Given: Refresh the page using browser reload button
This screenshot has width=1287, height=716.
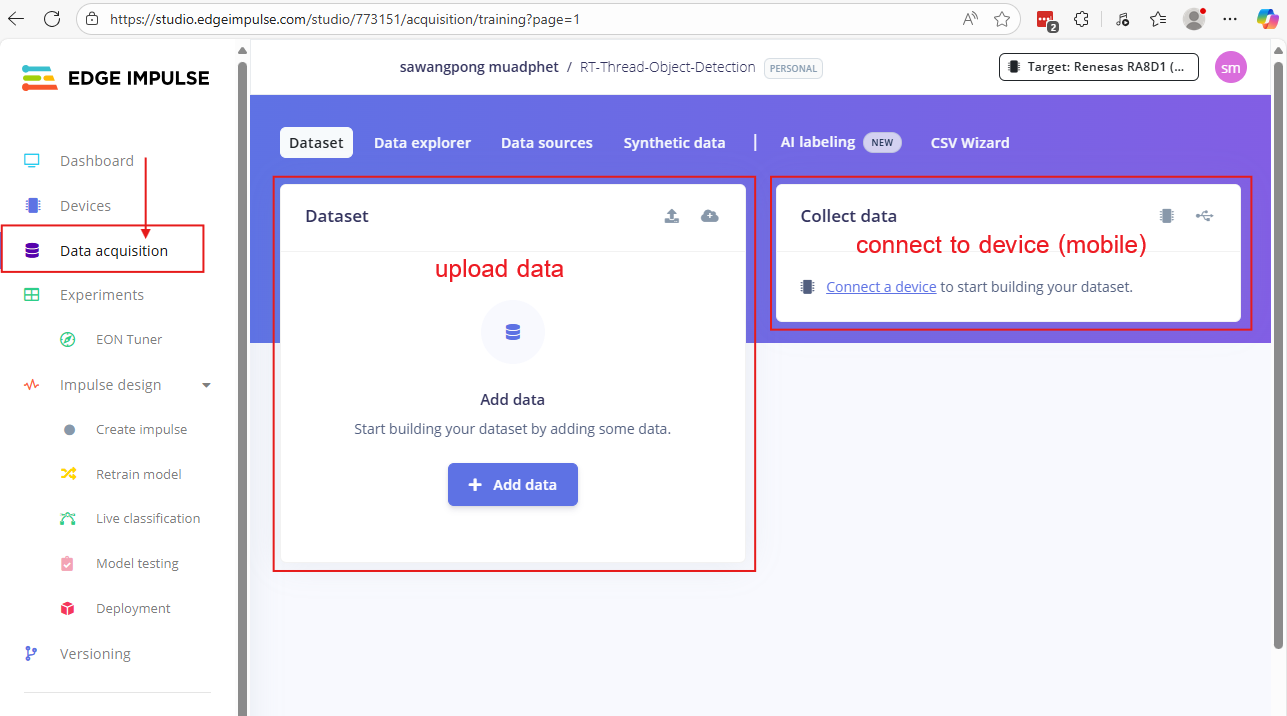Looking at the screenshot, I should coord(52,19).
